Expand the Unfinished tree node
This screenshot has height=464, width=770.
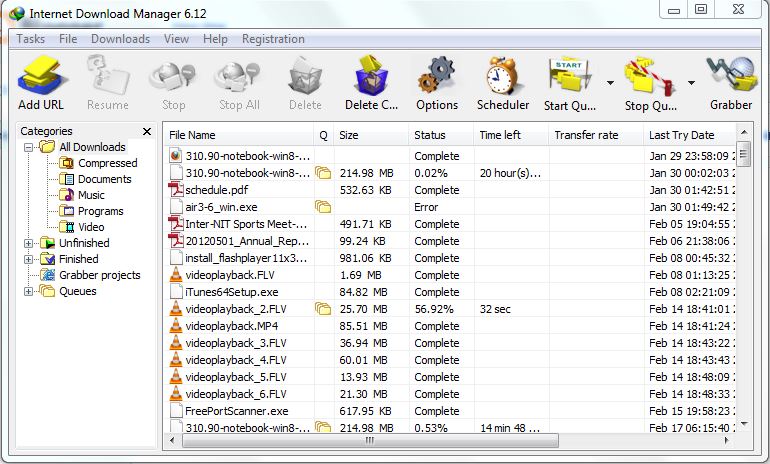28,243
